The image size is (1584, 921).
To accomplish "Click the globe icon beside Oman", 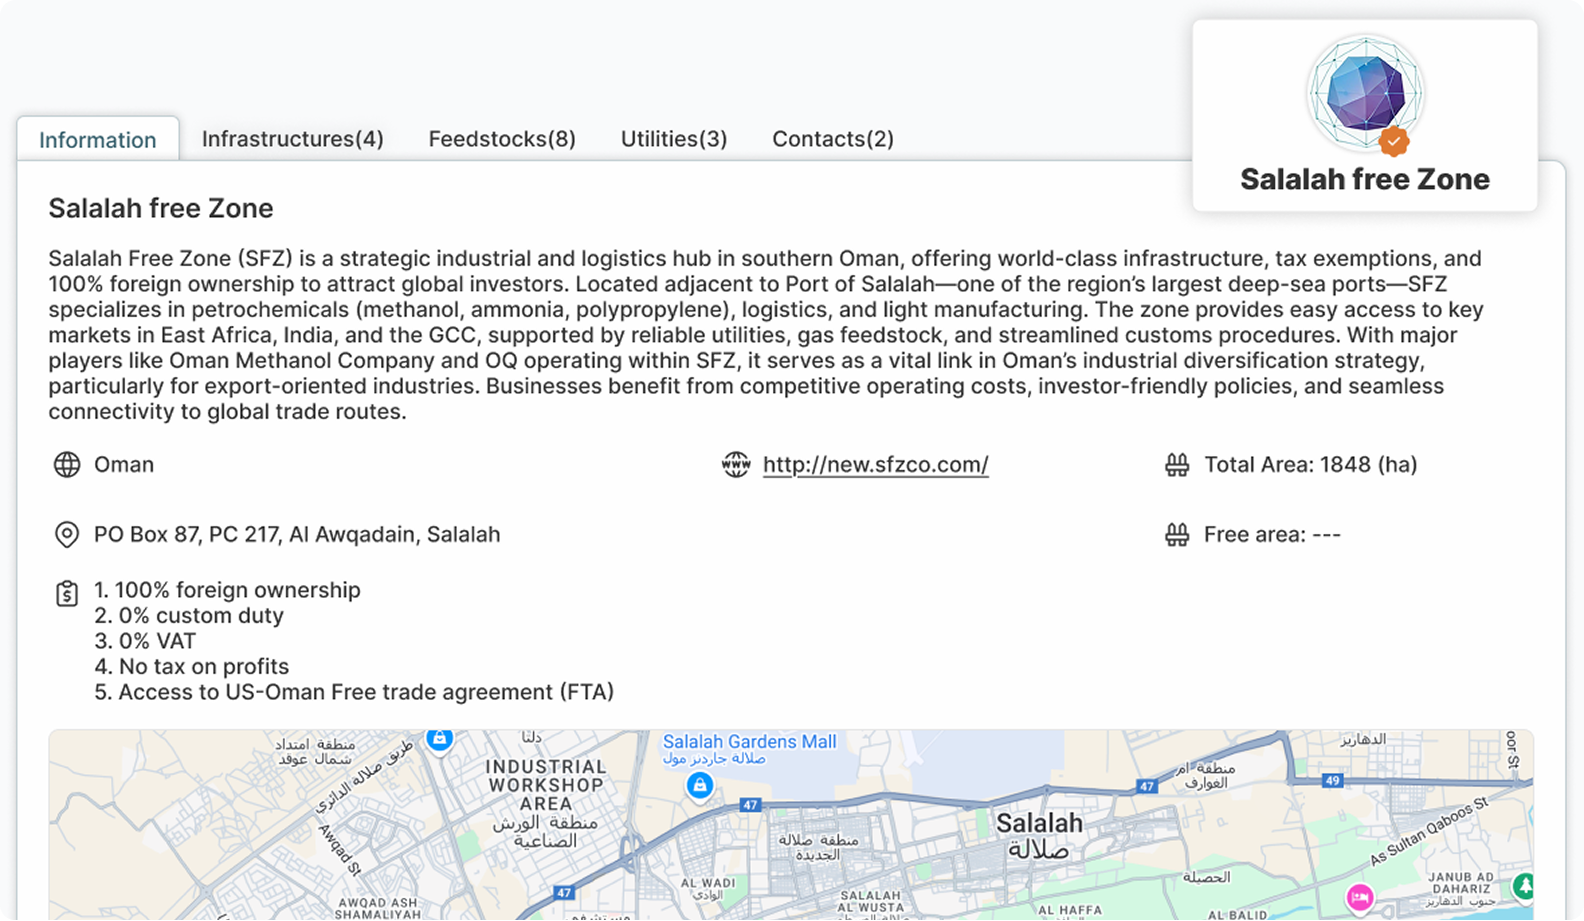I will click(67, 465).
